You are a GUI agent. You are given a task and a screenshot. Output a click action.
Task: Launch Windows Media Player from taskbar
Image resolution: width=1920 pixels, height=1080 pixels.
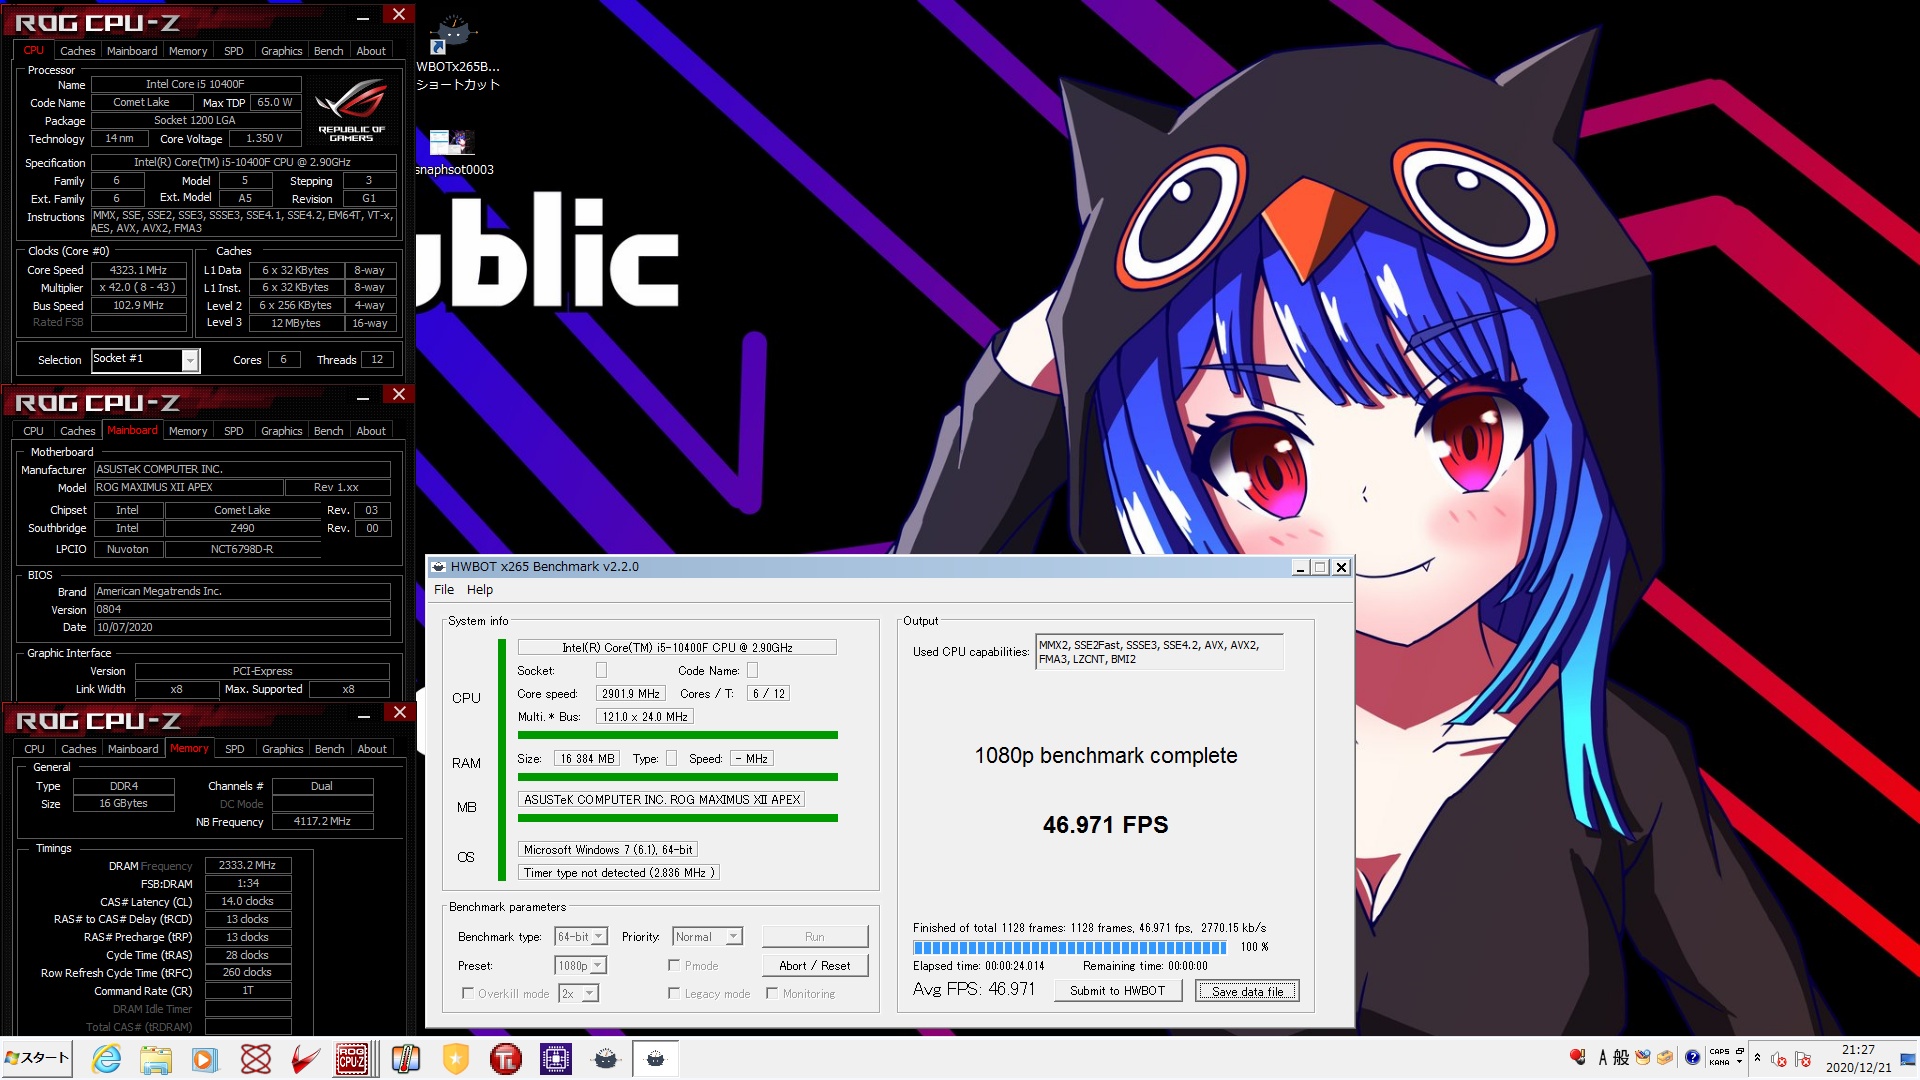pyautogui.click(x=205, y=1059)
